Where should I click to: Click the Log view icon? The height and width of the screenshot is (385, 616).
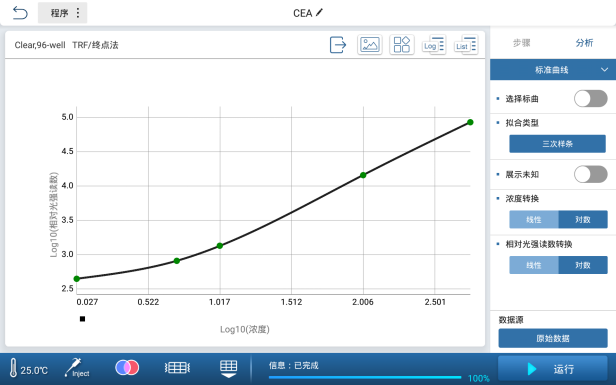[x=434, y=44]
